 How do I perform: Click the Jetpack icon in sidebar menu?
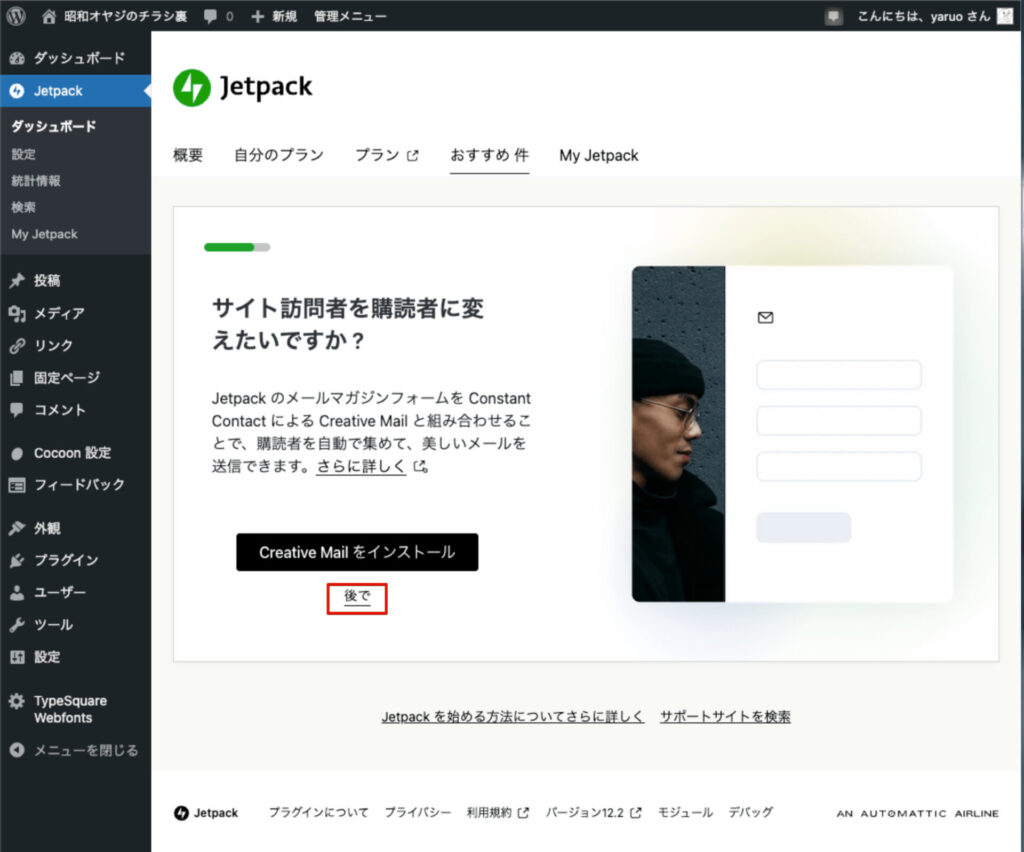tap(17, 91)
